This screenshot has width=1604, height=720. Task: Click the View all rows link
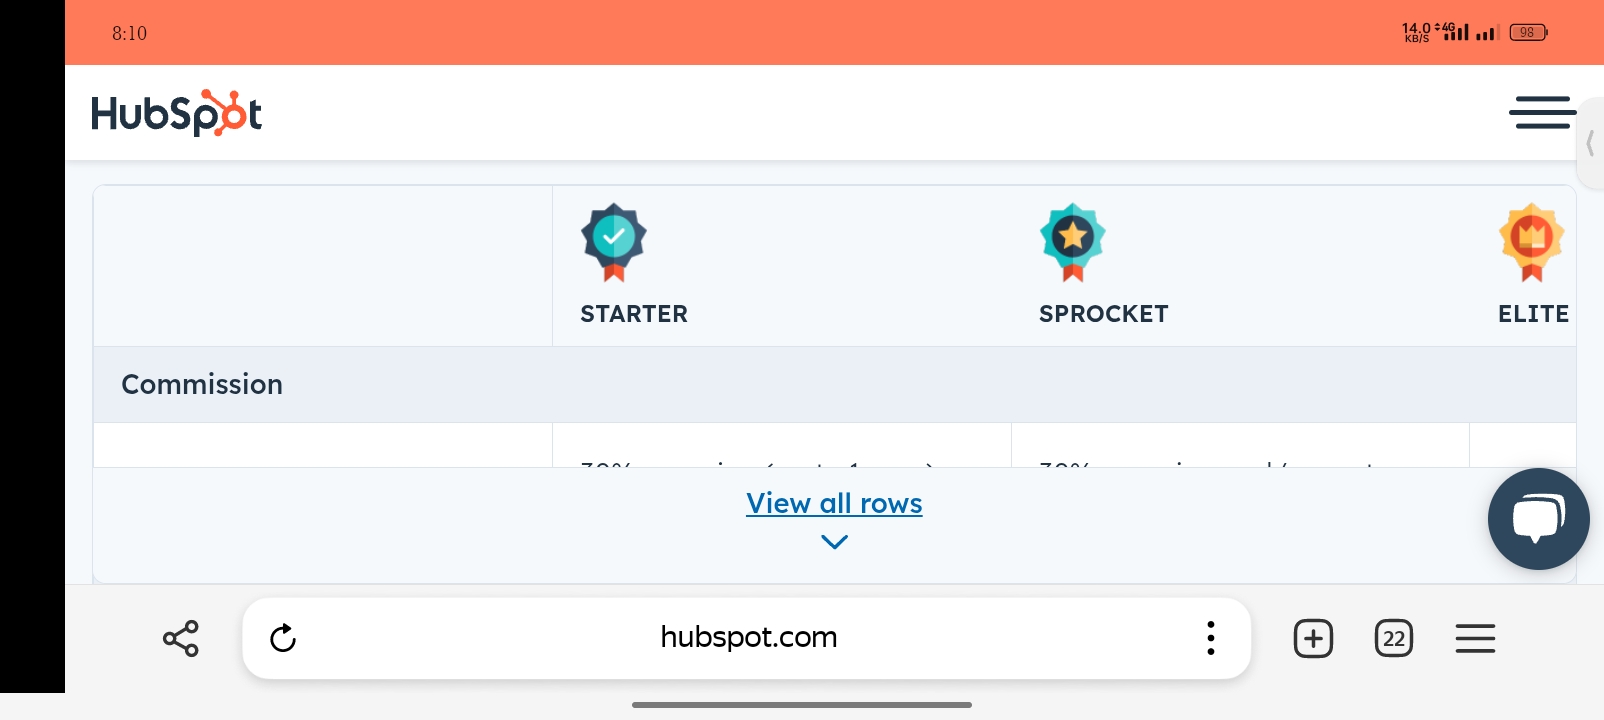pos(834,503)
